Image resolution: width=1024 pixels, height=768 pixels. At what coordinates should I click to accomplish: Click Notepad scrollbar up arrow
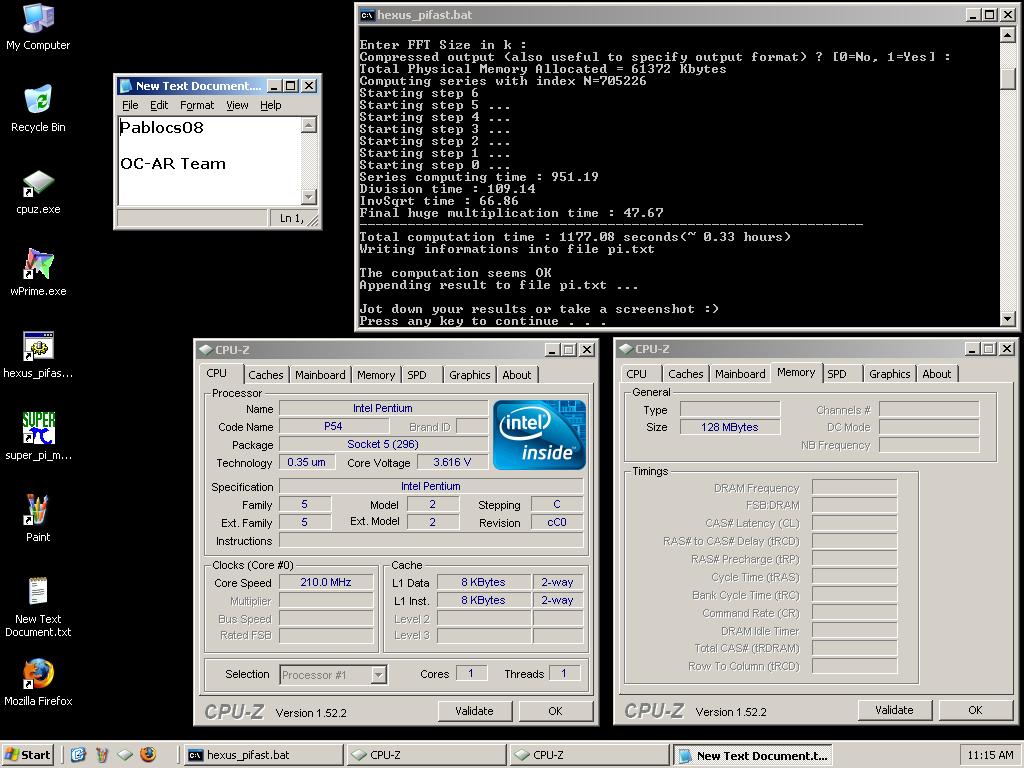(x=310, y=124)
